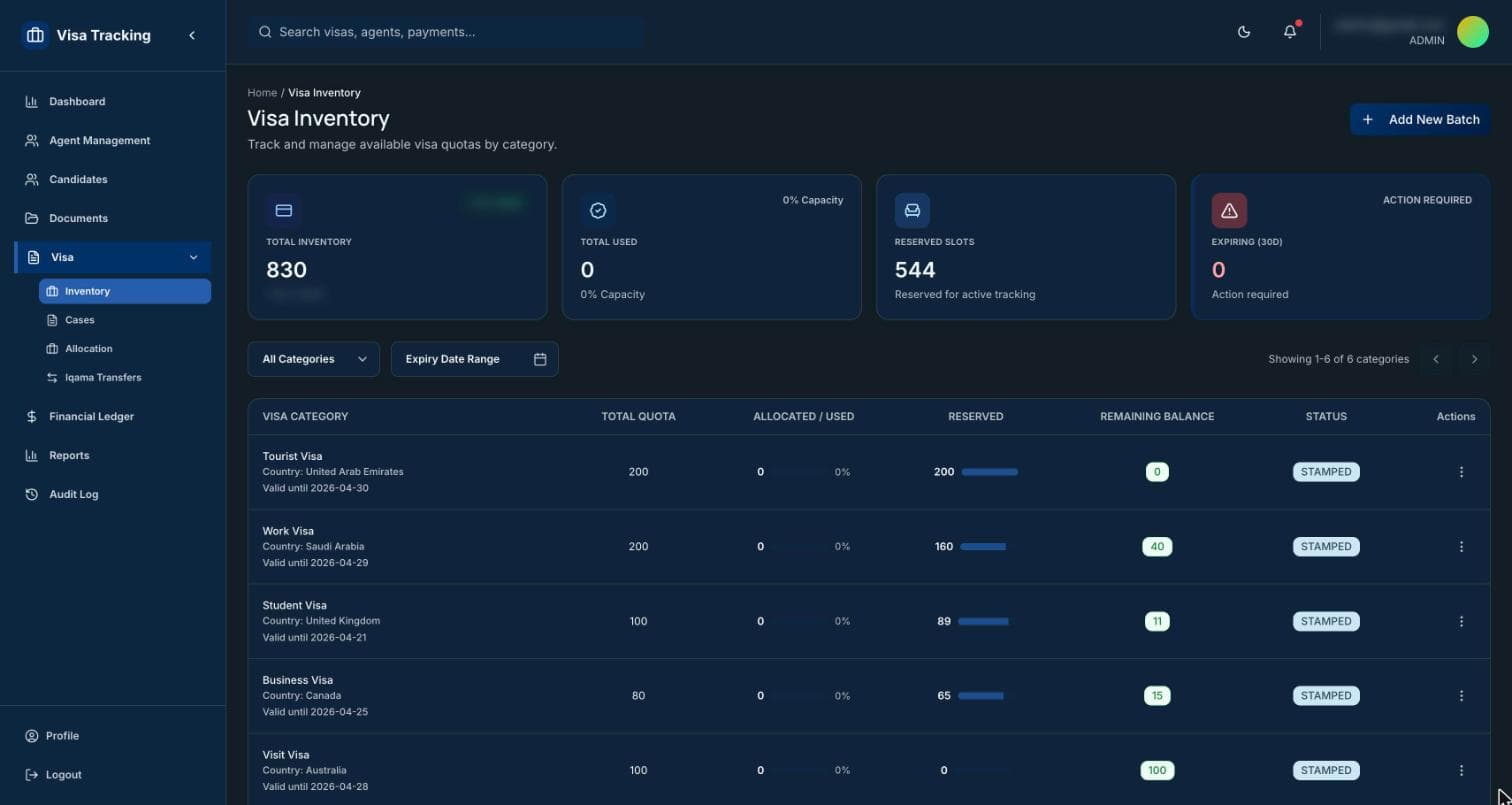Click the Total Used checkmark icon
Image resolution: width=1512 pixels, height=805 pixels.
tap(598, 211)
